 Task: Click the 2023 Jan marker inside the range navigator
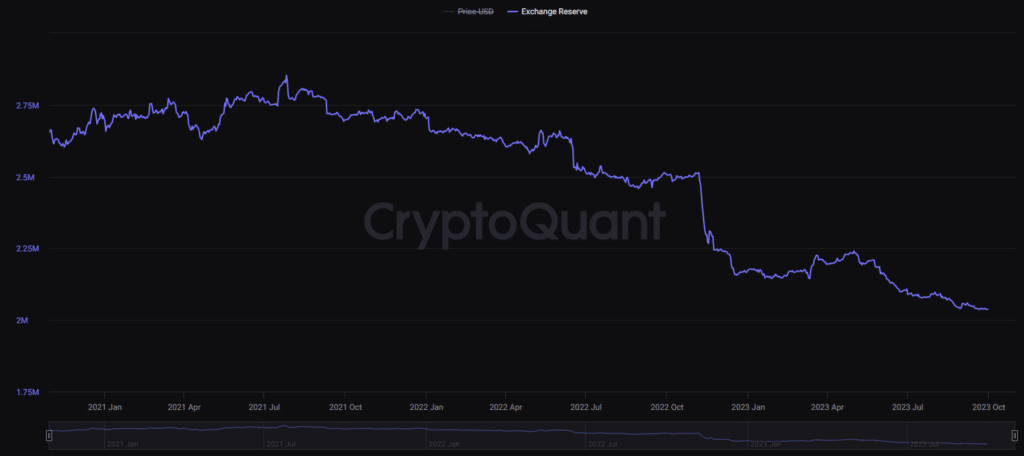click(766, 444)
